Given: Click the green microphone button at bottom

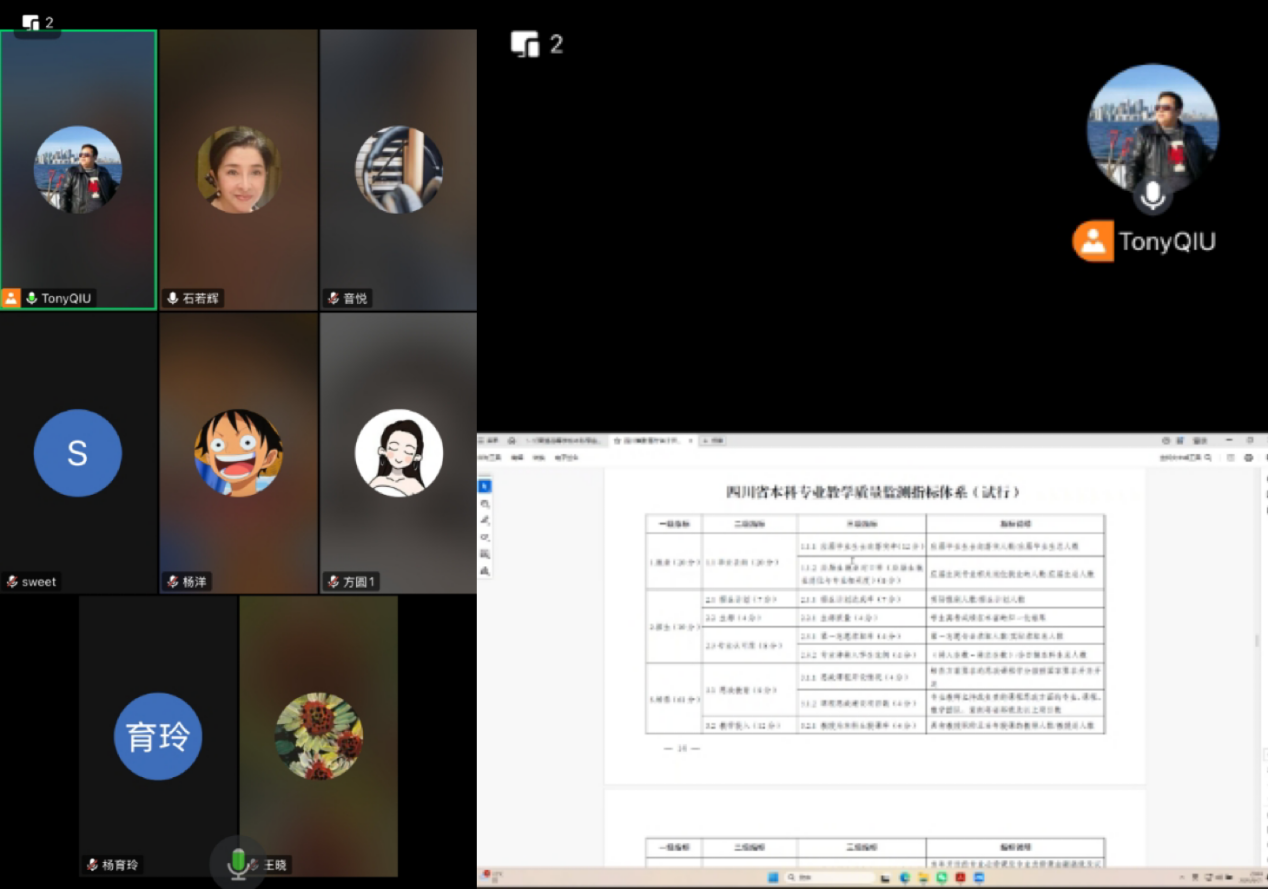Looking at the screenshot, I should click(238, 862).
